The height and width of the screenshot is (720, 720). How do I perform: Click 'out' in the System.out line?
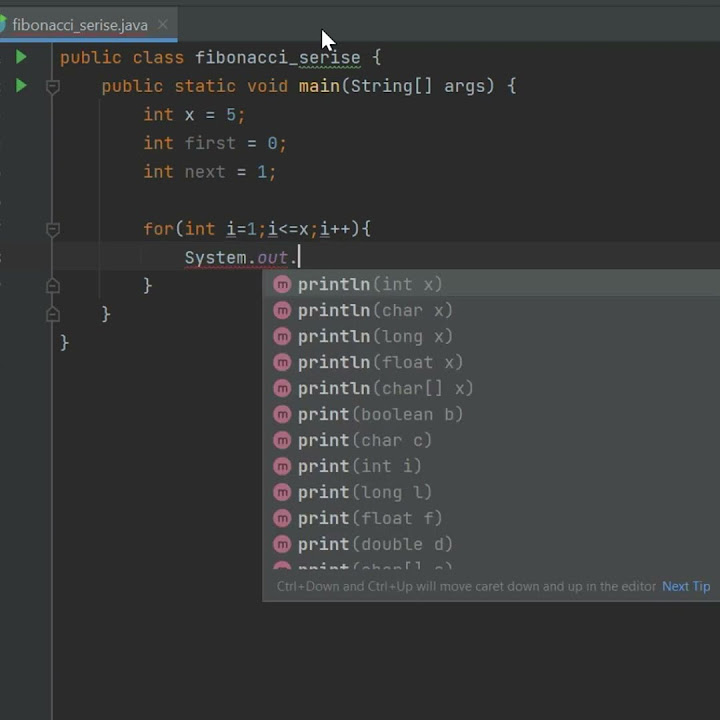[x=272, y=258]
